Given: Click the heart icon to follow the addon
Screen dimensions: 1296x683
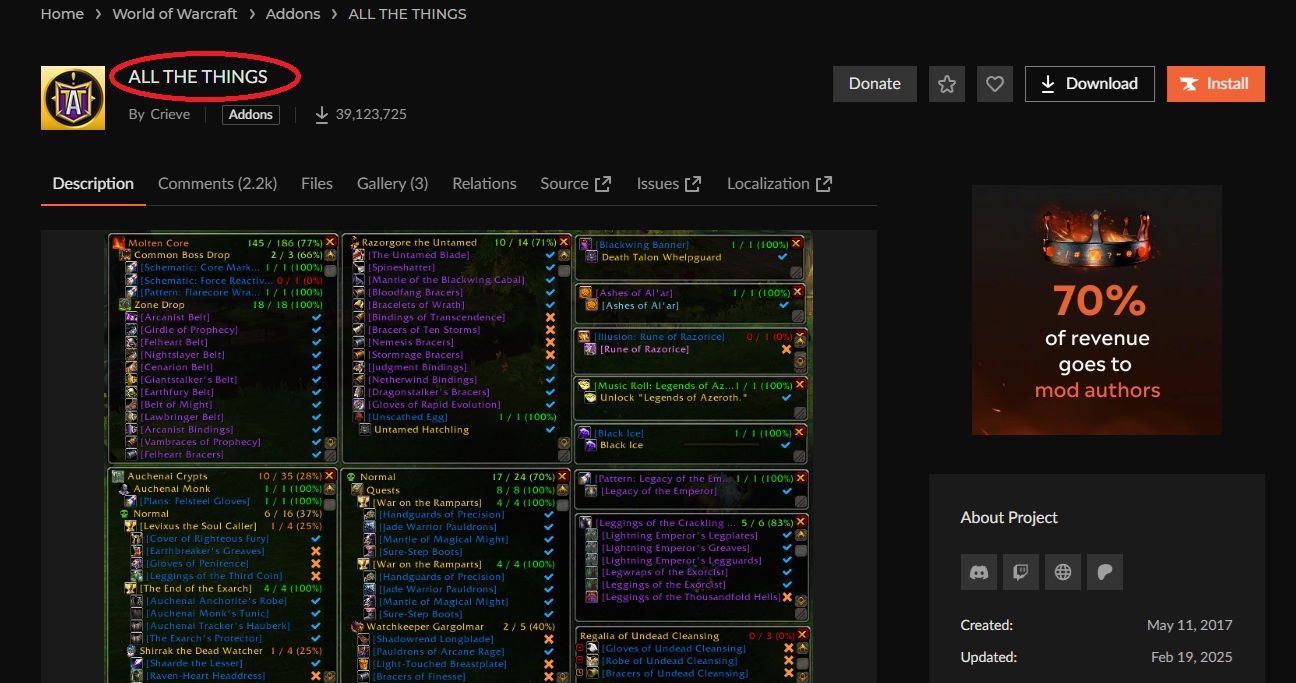Looking at the screenshot, I should tap(995, 84).
